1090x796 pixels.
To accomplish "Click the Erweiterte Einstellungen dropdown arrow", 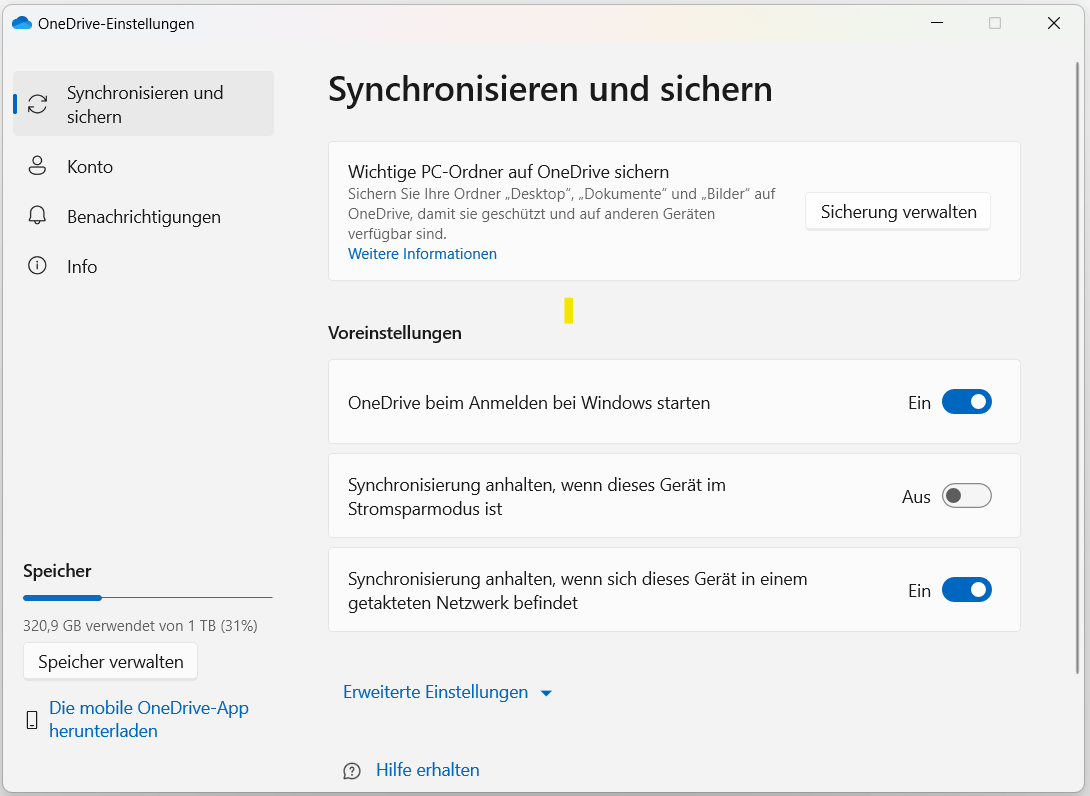I will coord(546,693).
